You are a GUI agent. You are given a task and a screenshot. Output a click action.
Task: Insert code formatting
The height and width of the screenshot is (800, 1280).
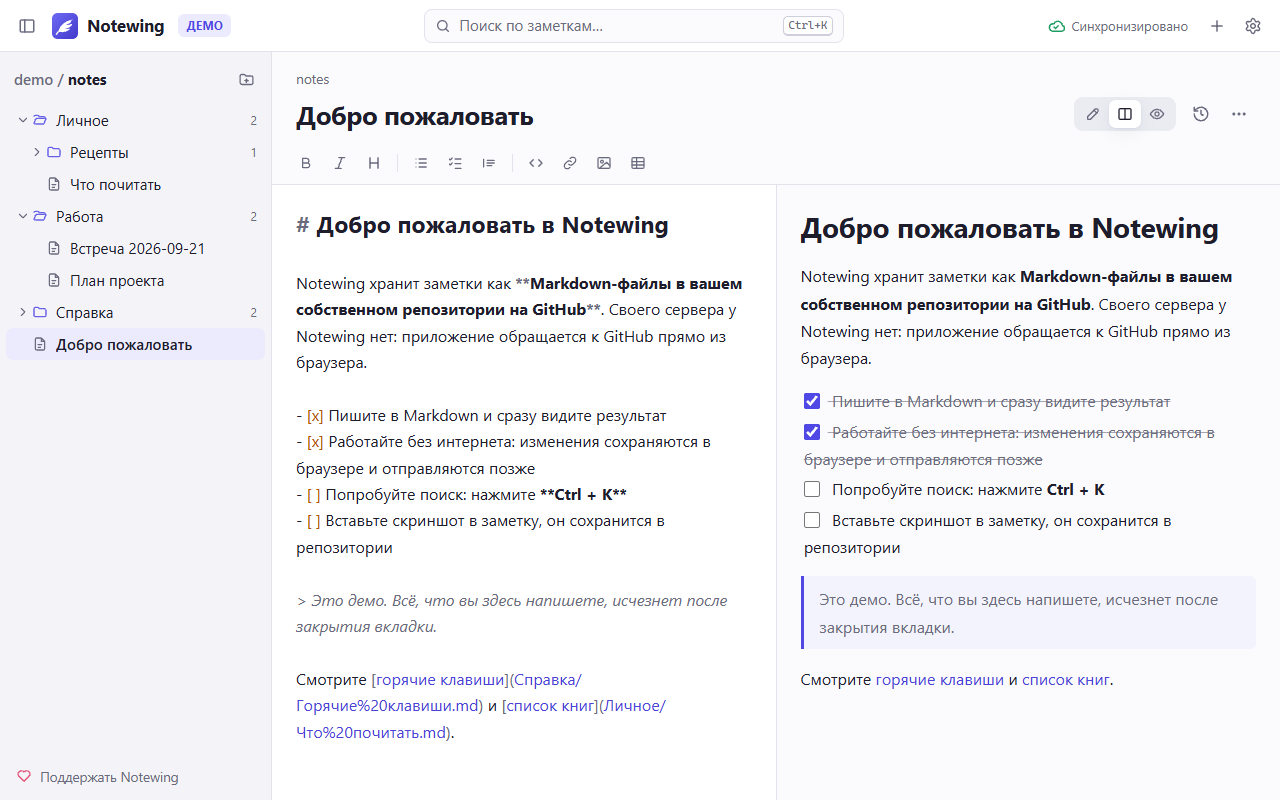(x=536, y=163)
